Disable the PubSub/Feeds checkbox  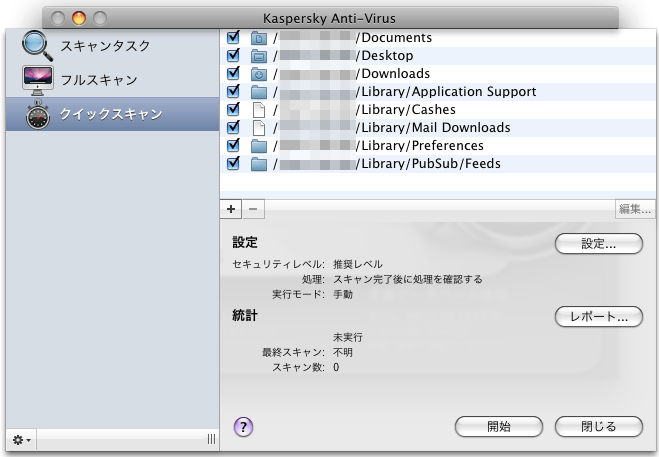click(x=233, y=163)
